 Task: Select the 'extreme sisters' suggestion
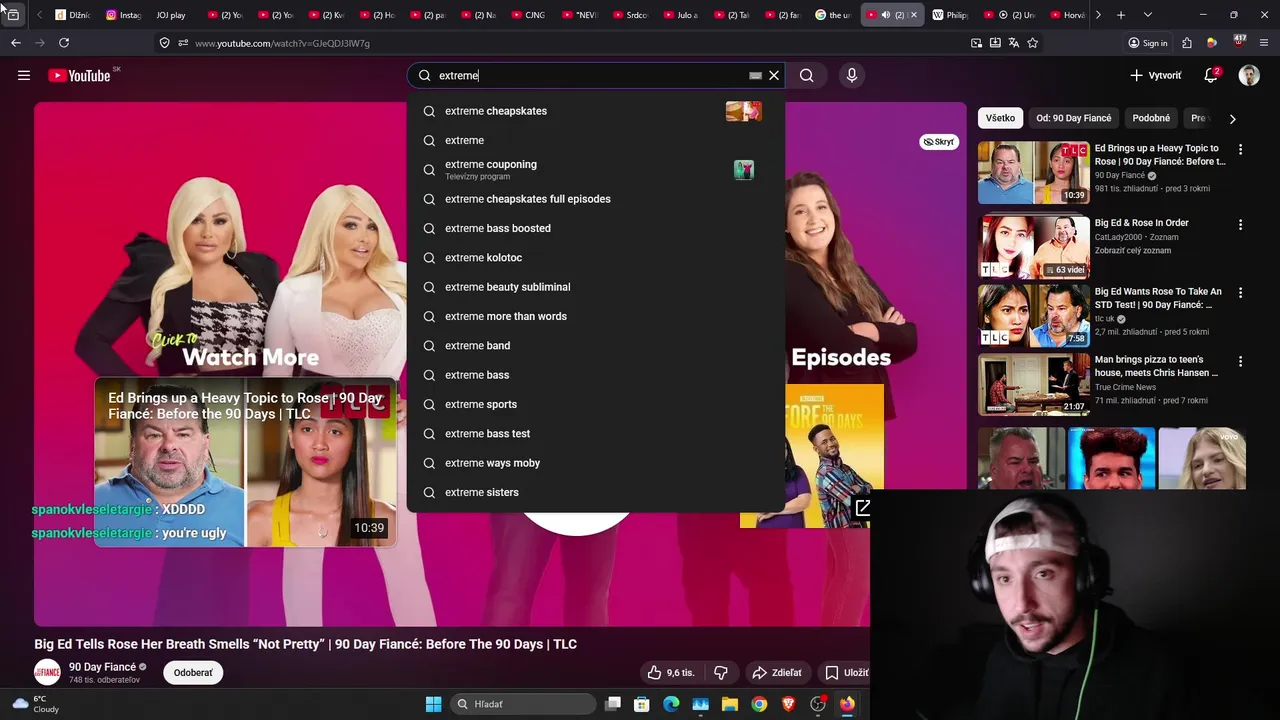(596, 492)
